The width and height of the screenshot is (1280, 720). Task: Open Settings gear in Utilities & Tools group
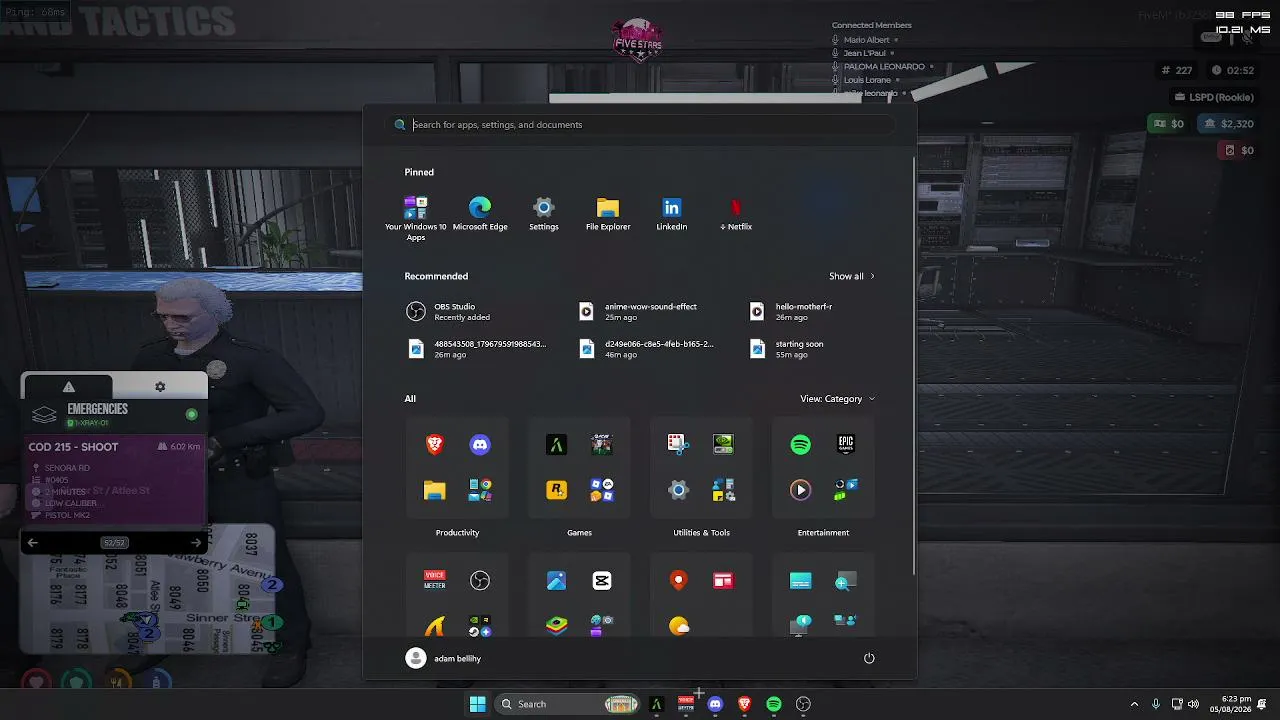pos(678,490)
